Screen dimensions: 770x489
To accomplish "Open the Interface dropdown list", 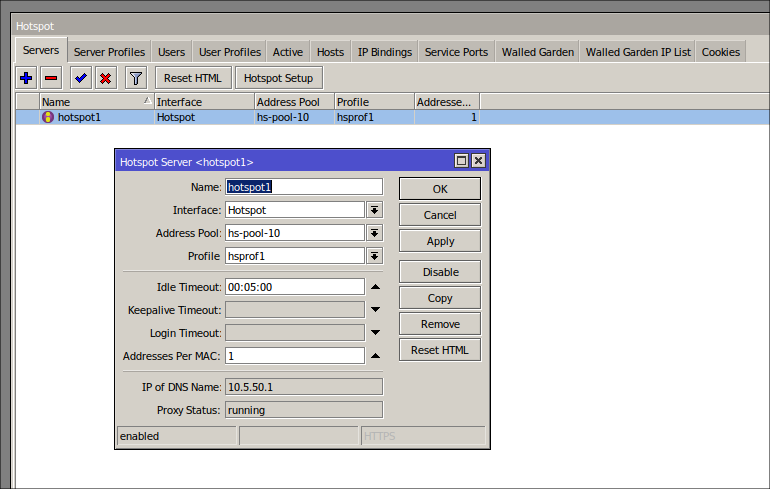I will (375, 210).
